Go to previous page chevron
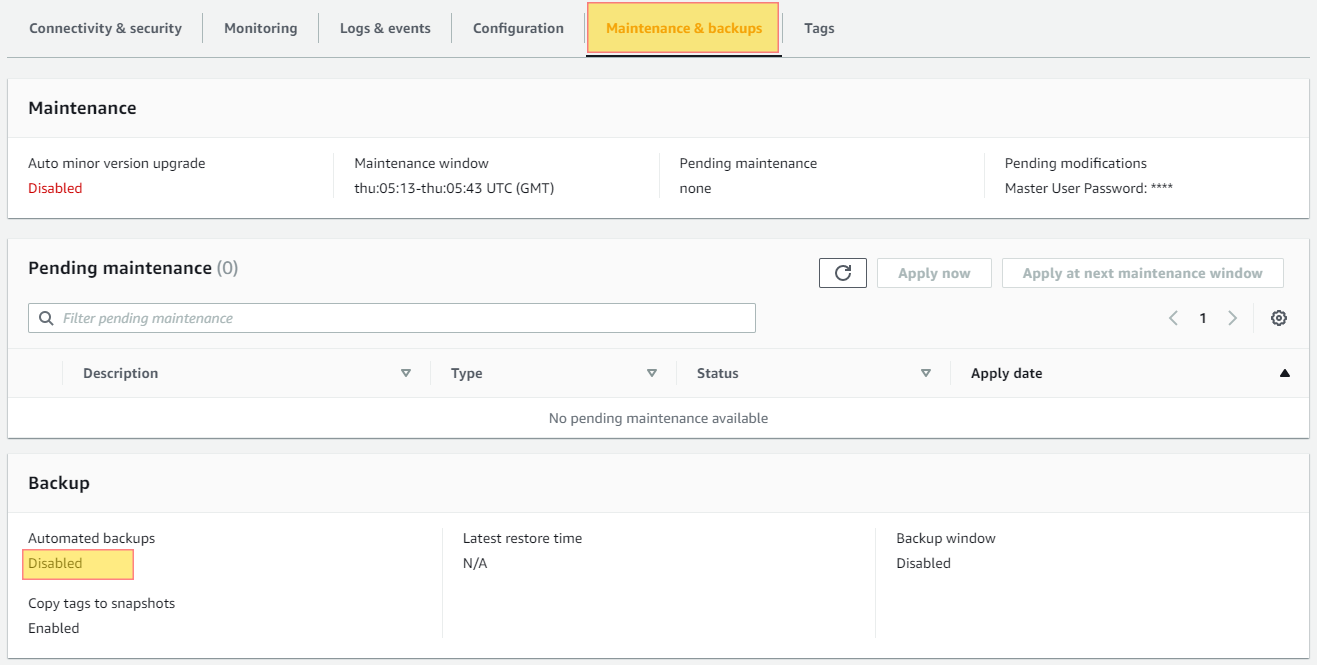 pos(1173,318)
